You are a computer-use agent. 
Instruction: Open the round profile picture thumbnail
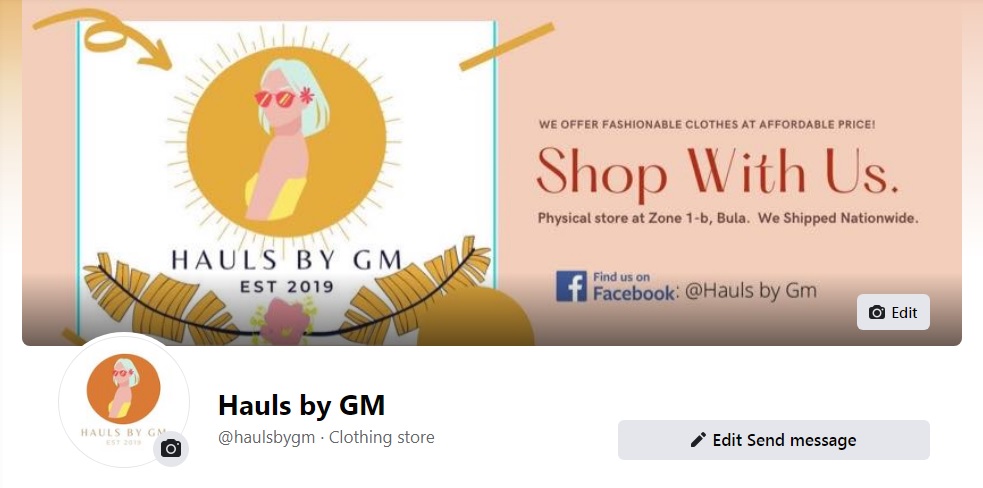pyautogui.click(x=124, y=400)
